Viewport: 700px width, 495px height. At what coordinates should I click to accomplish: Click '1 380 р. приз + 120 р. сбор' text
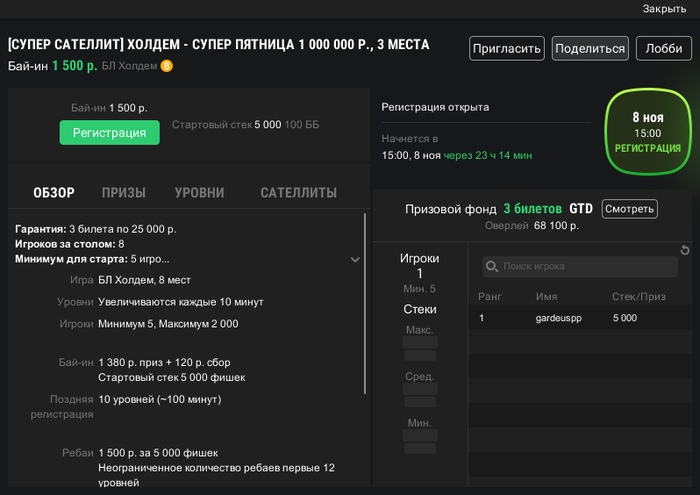pos(164,362)
